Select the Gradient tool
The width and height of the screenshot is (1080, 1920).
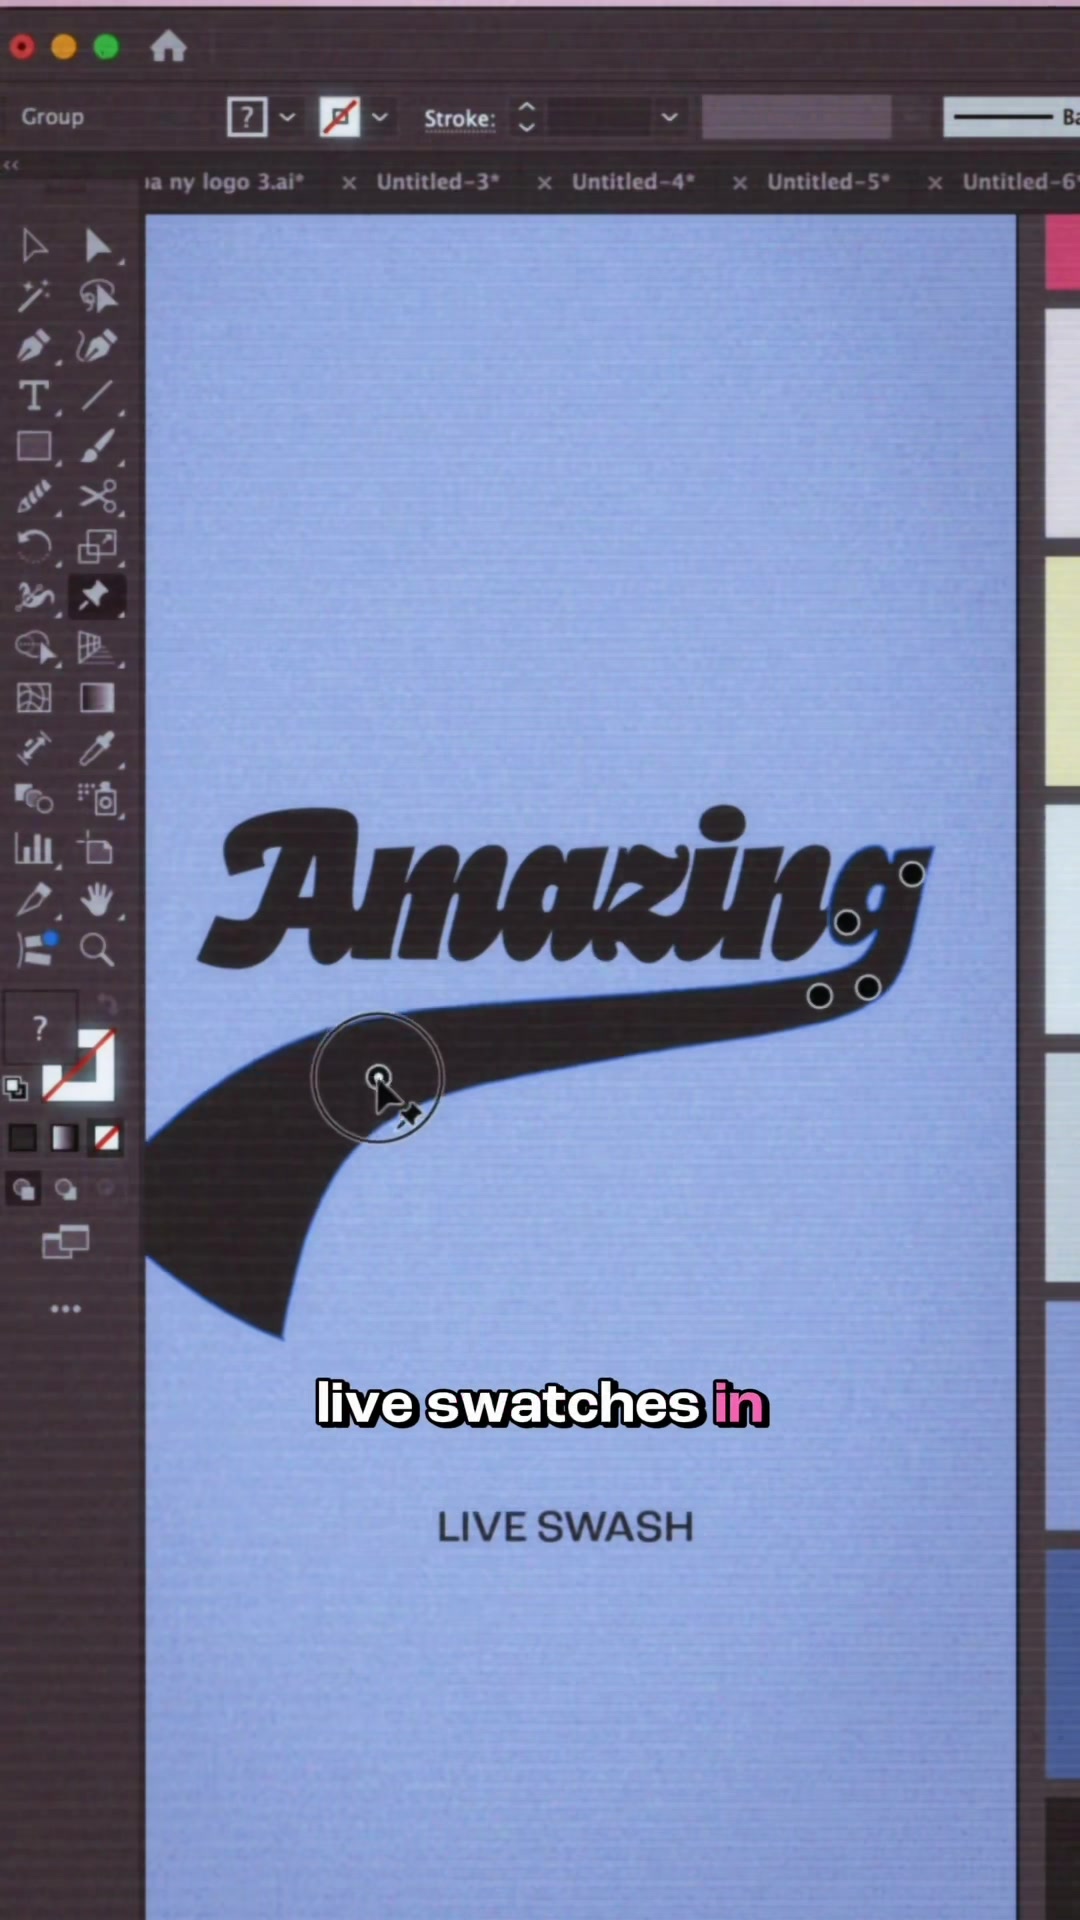(x=97, y=698)
